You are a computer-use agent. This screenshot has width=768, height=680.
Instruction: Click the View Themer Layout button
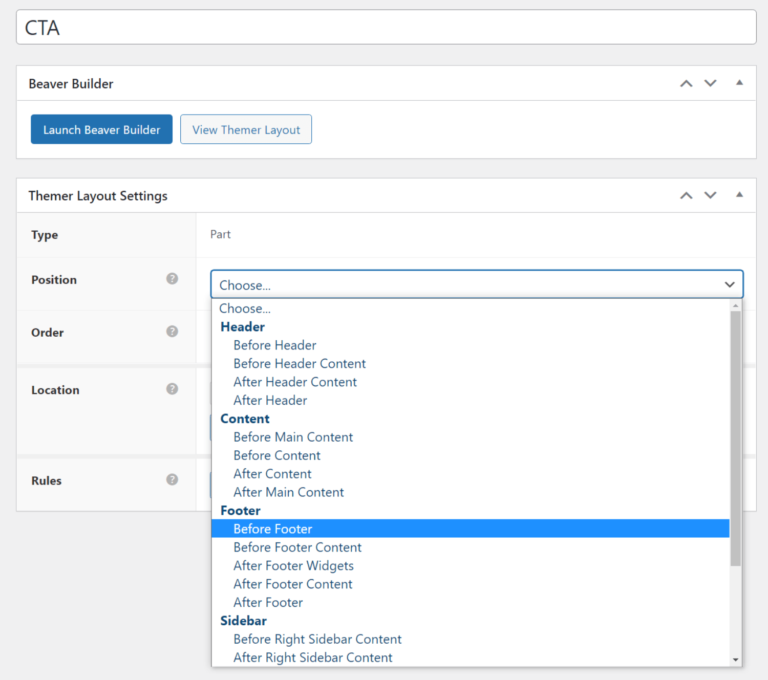(x=246, y=130)
